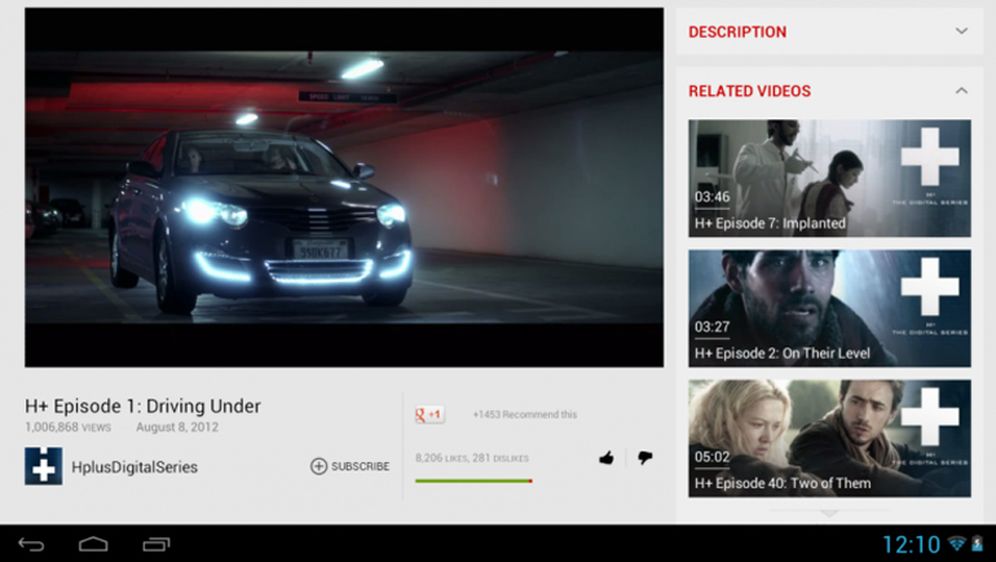Tap the down arrow below related videos
The image size is (996, 562).
point(829,512)
